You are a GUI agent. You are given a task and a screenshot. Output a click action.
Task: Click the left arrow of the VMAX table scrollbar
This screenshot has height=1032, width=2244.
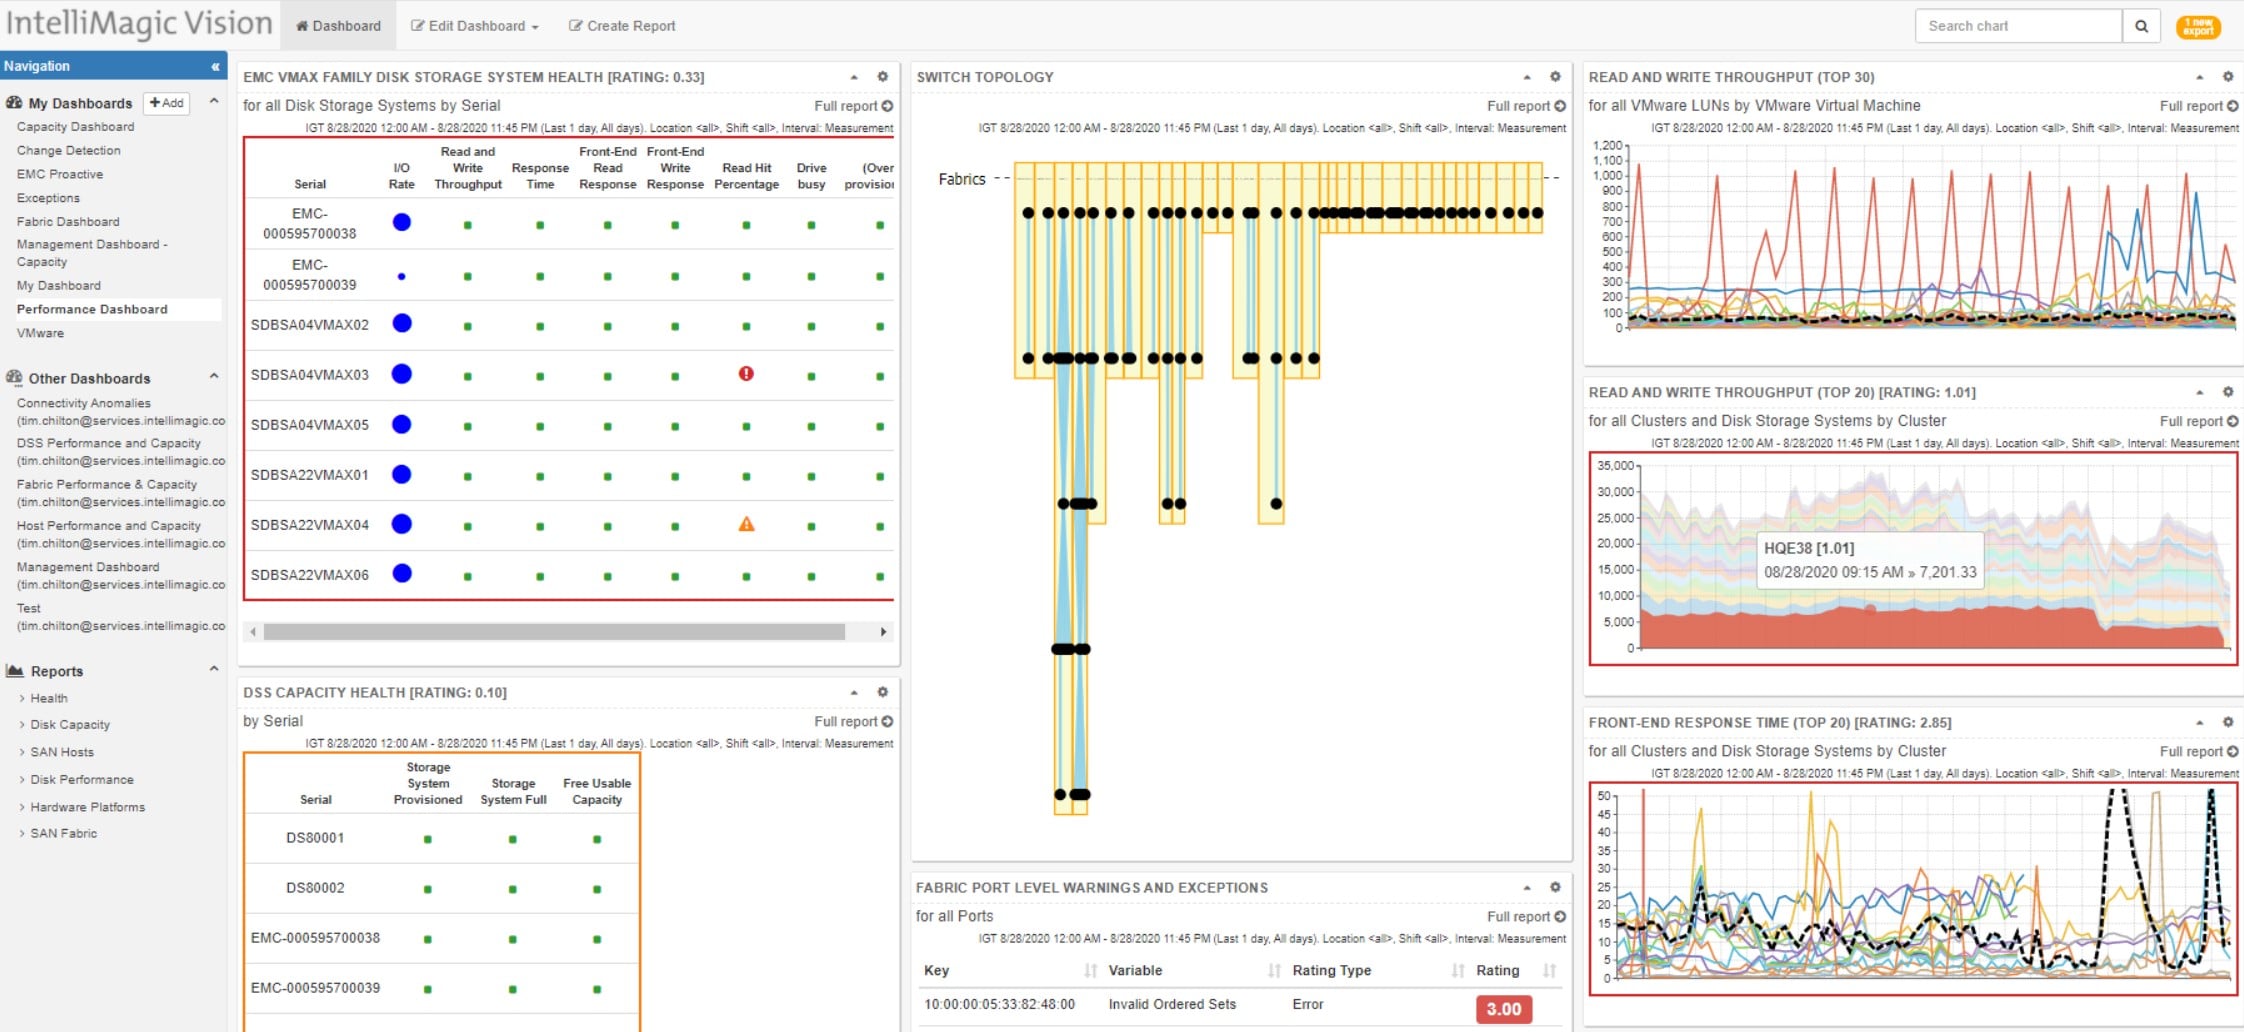tap(253, 632)
